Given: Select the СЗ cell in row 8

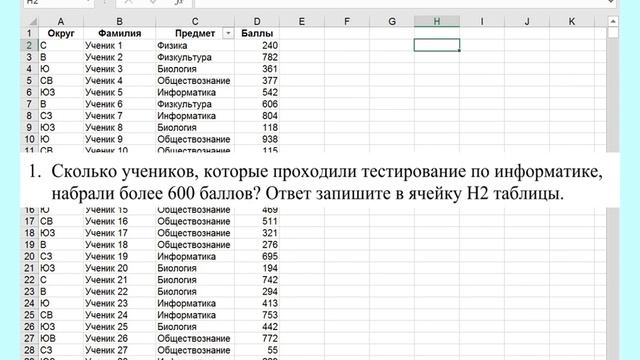Looking at the screenshot, I should point(61,116).
